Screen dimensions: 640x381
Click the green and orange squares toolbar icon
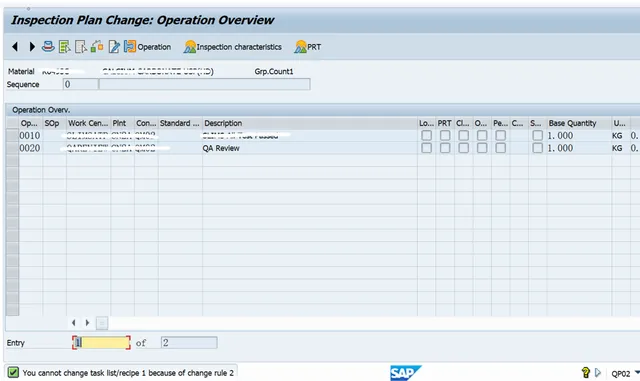(97, 47)
